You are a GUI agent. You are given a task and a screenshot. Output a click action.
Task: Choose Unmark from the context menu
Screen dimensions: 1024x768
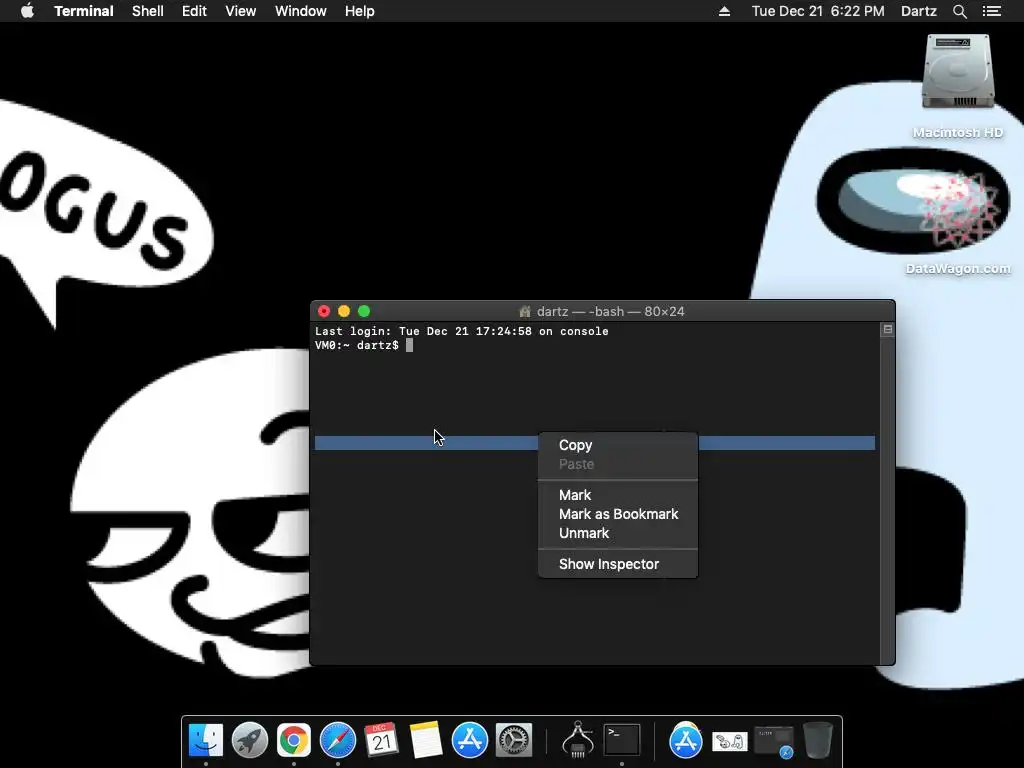618,533
